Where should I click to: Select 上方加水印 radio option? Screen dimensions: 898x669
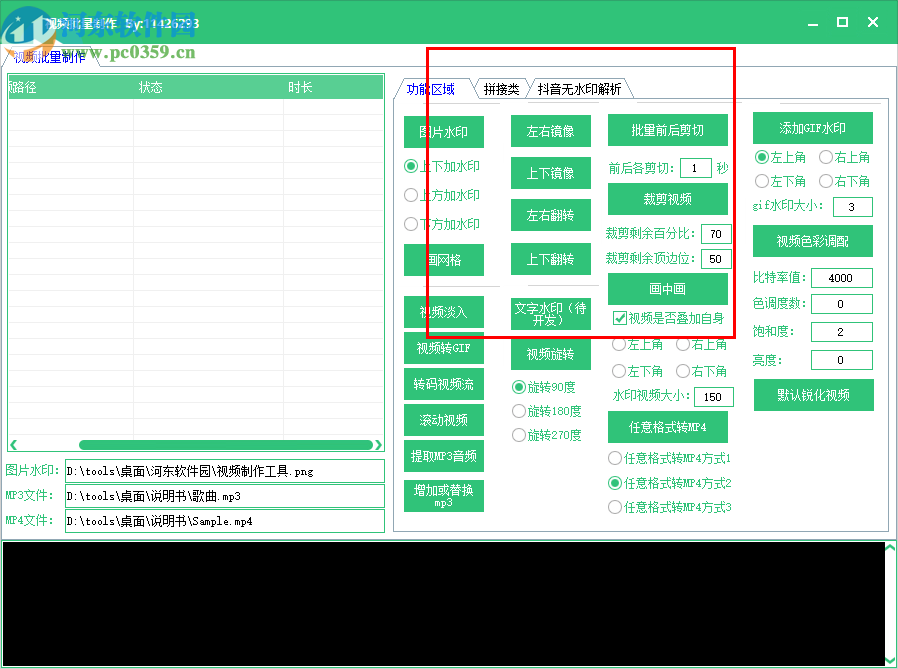pyautogui.click(x=442, y=195)
